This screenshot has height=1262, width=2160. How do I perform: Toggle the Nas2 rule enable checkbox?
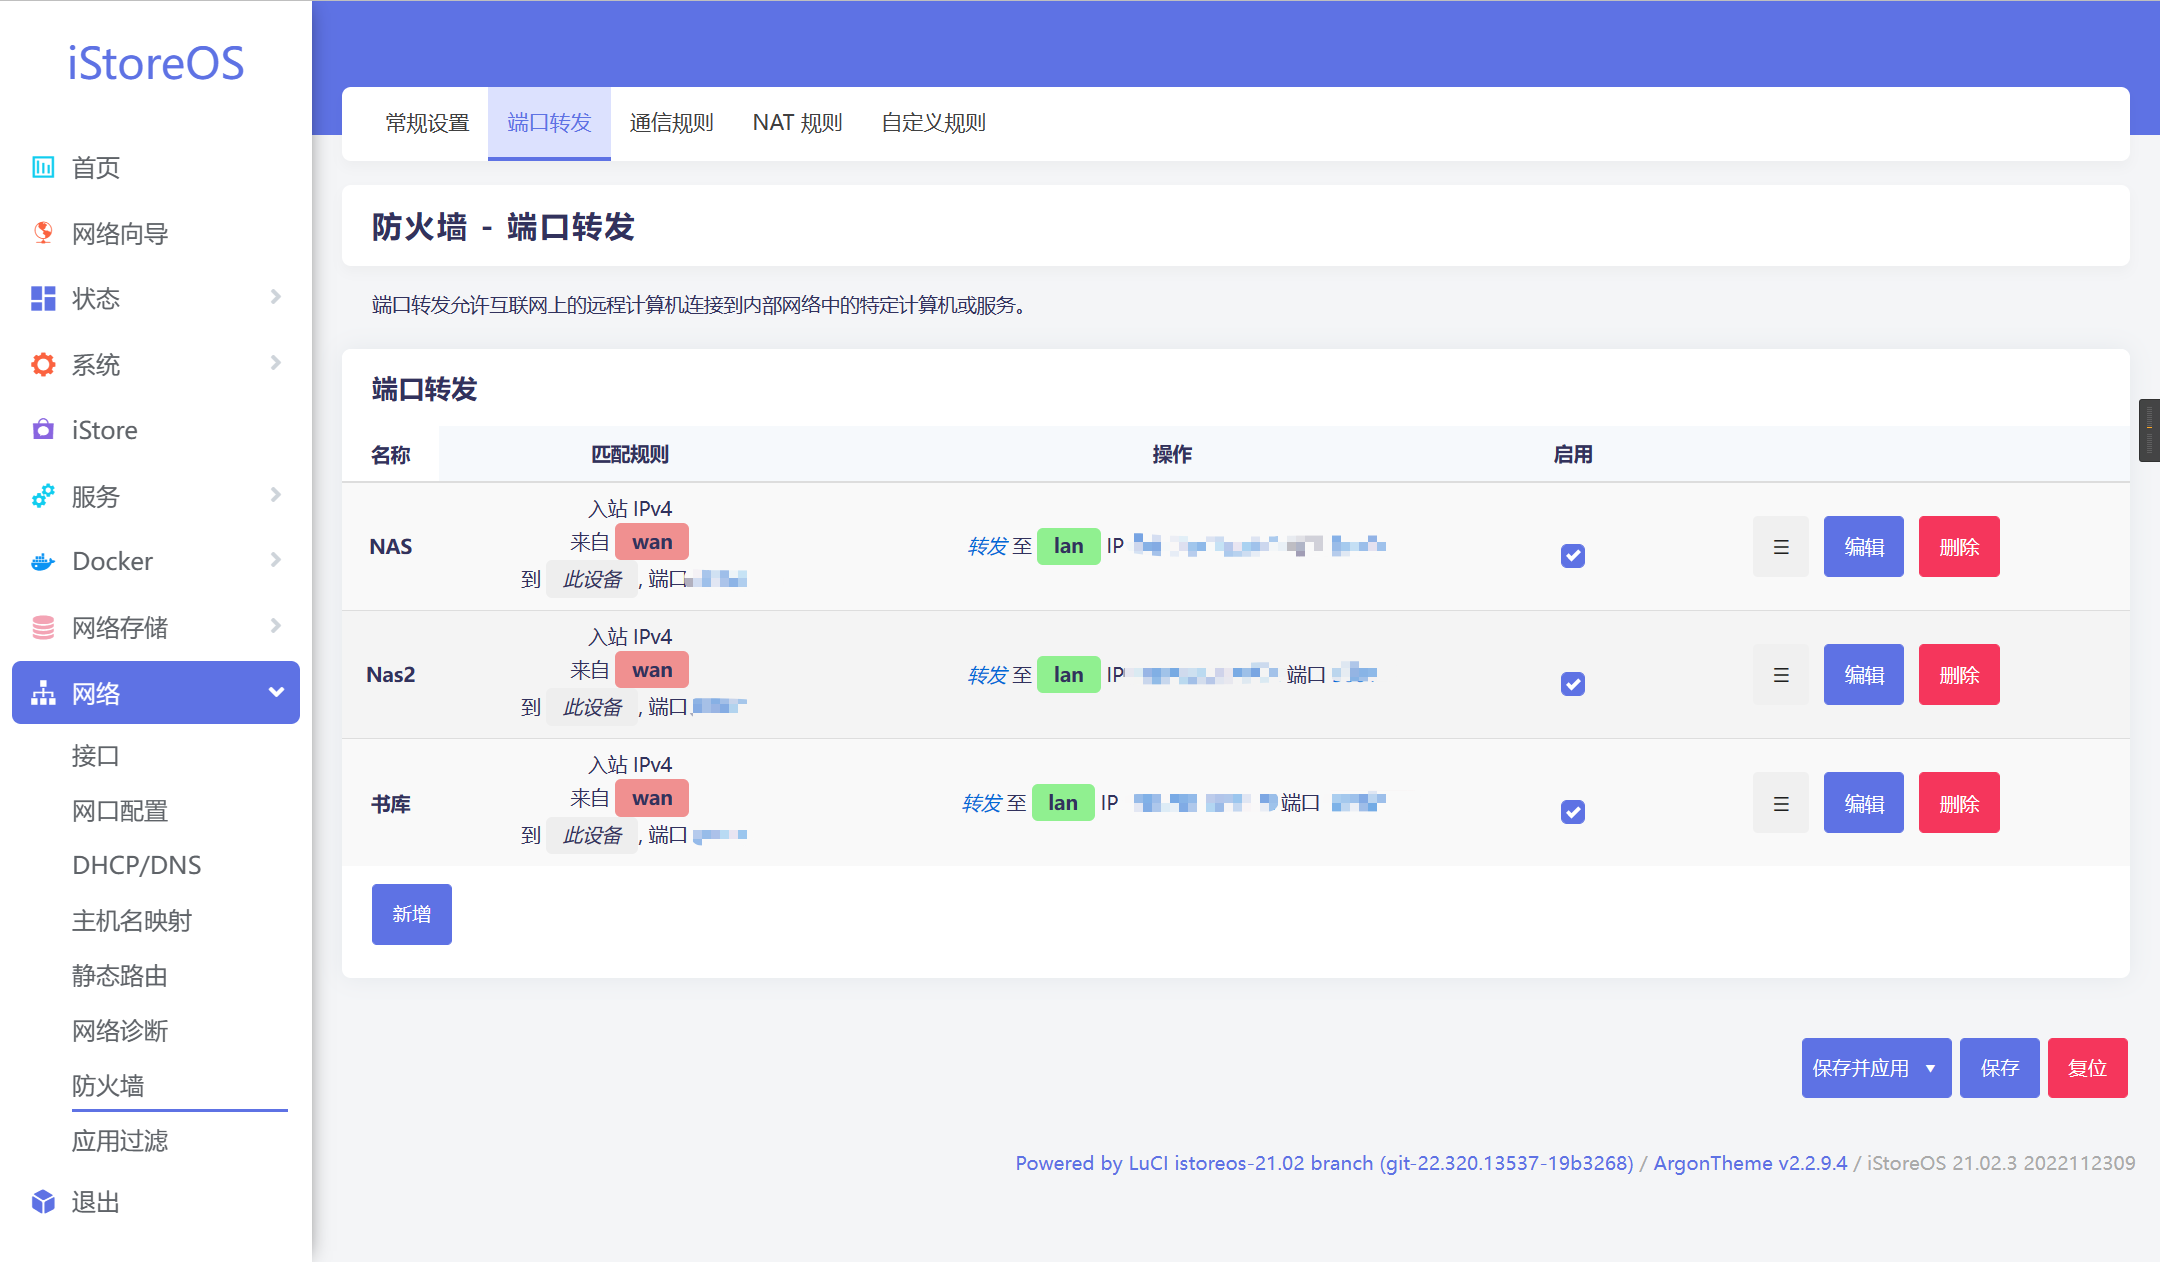coord(1572,684)
